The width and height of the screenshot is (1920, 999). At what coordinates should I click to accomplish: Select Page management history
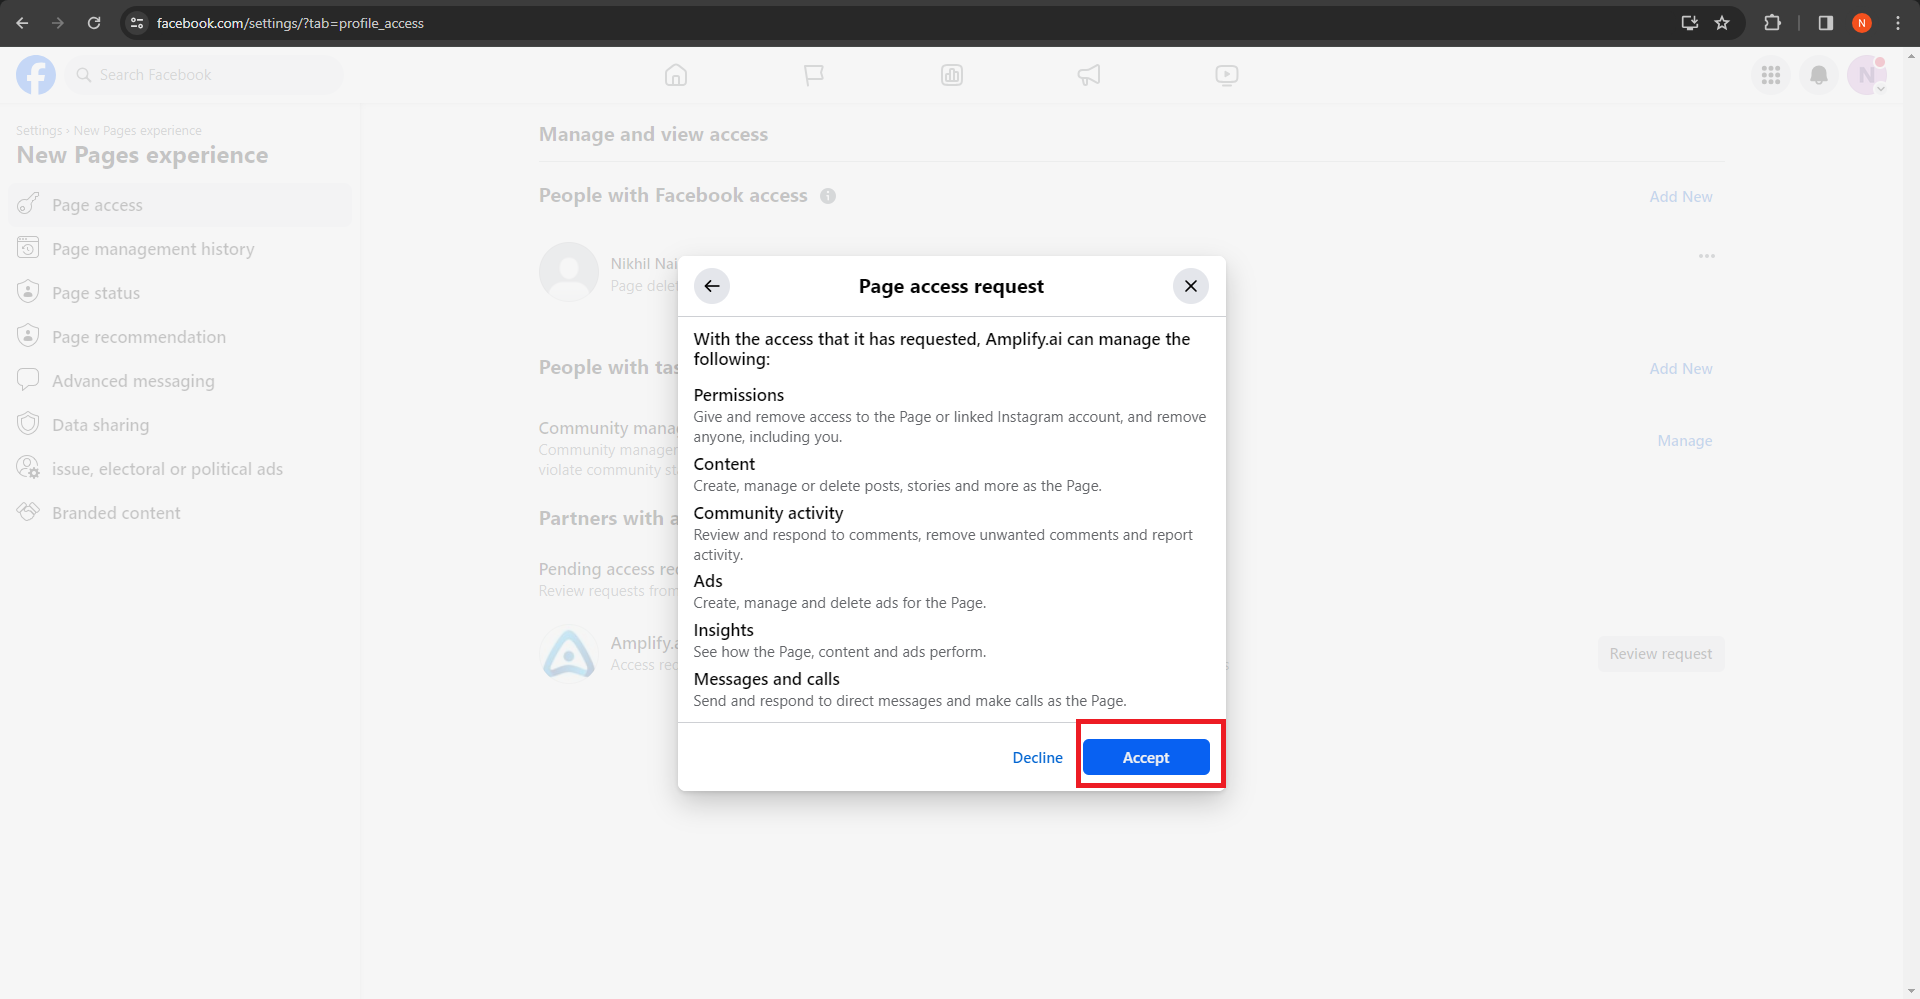click(180, 249)
